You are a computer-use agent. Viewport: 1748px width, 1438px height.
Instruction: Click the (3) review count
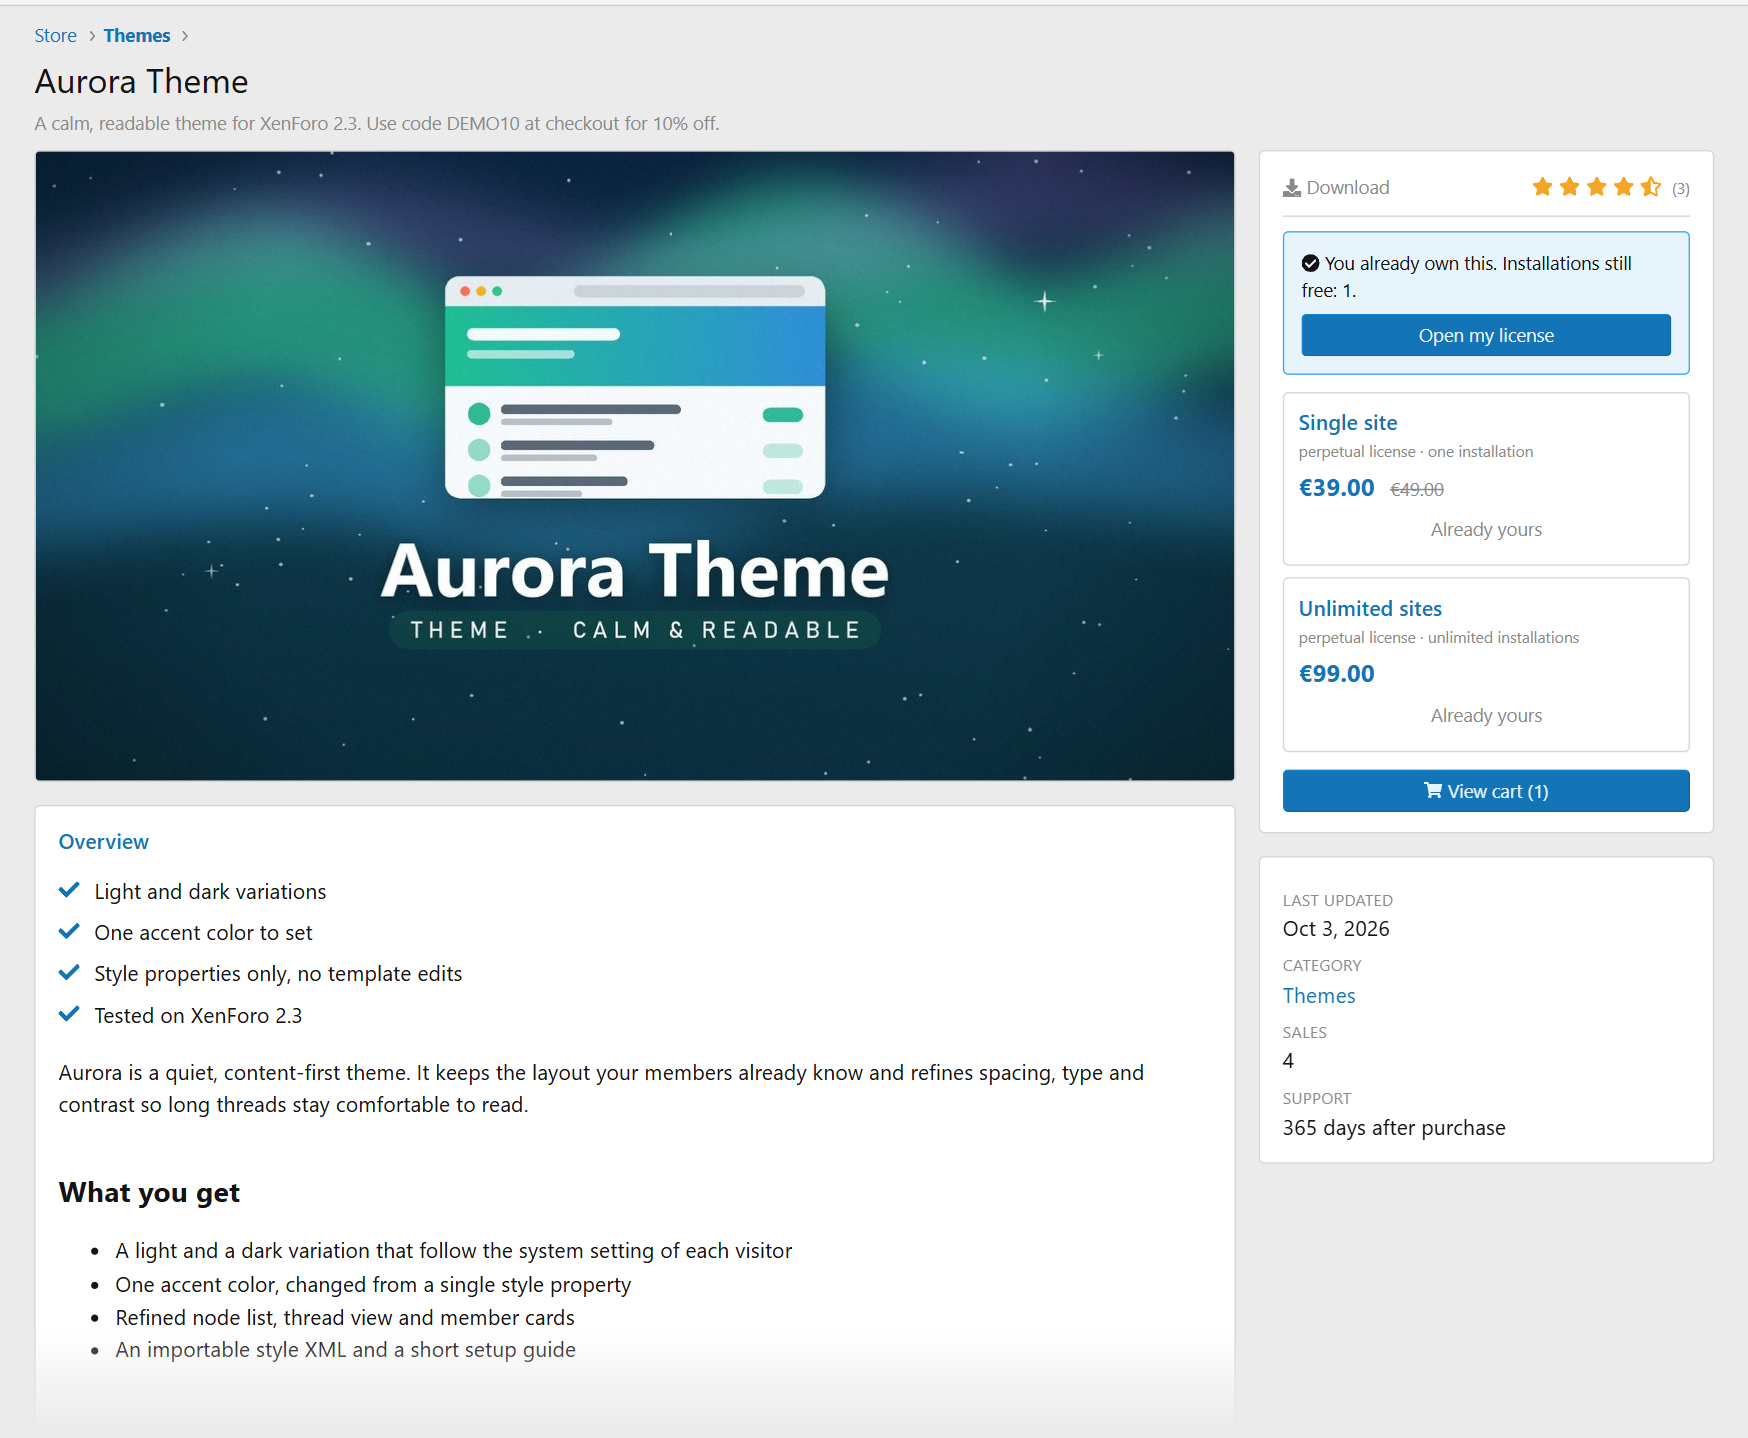click(1681, 188)
